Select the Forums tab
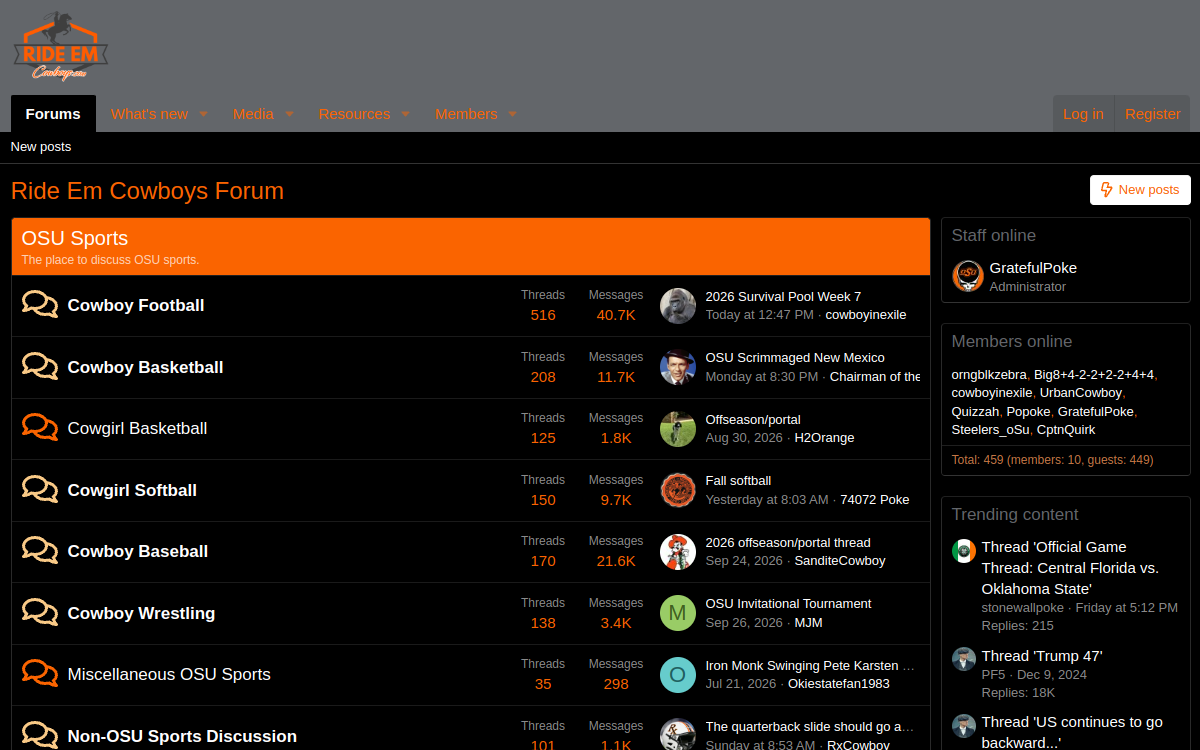 53,114
